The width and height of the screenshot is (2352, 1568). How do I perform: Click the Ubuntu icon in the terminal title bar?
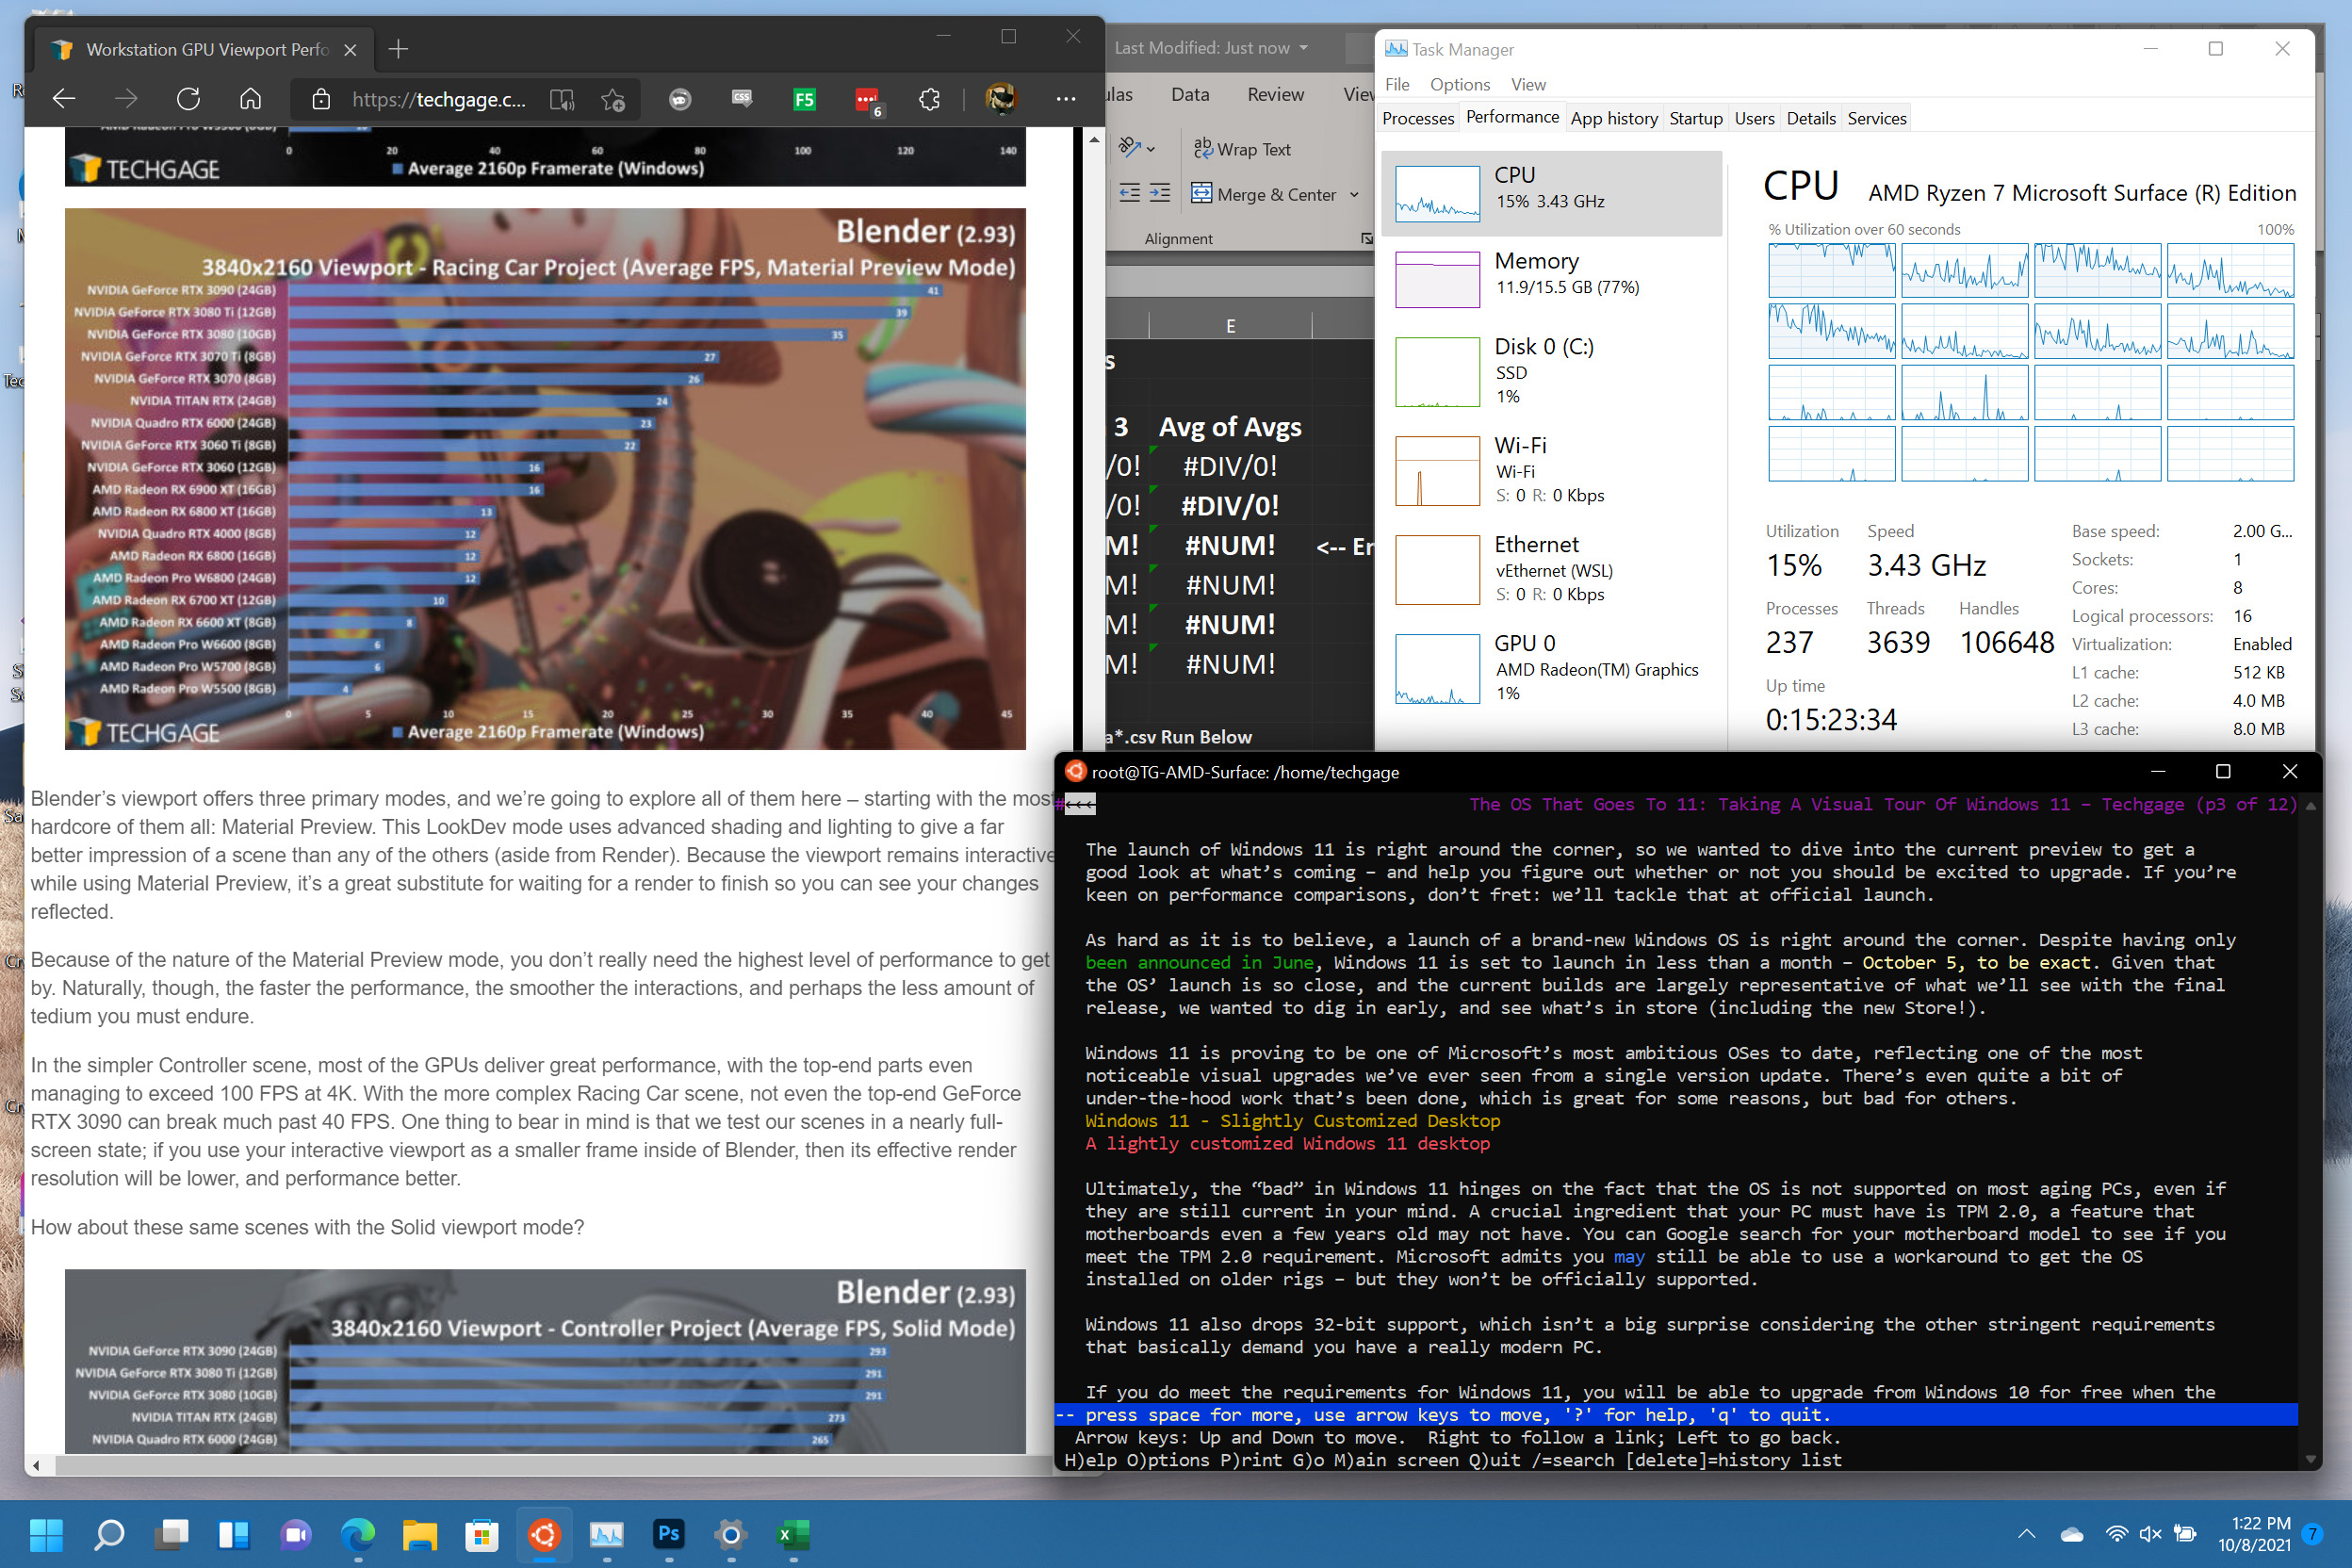click(1075, 771)
